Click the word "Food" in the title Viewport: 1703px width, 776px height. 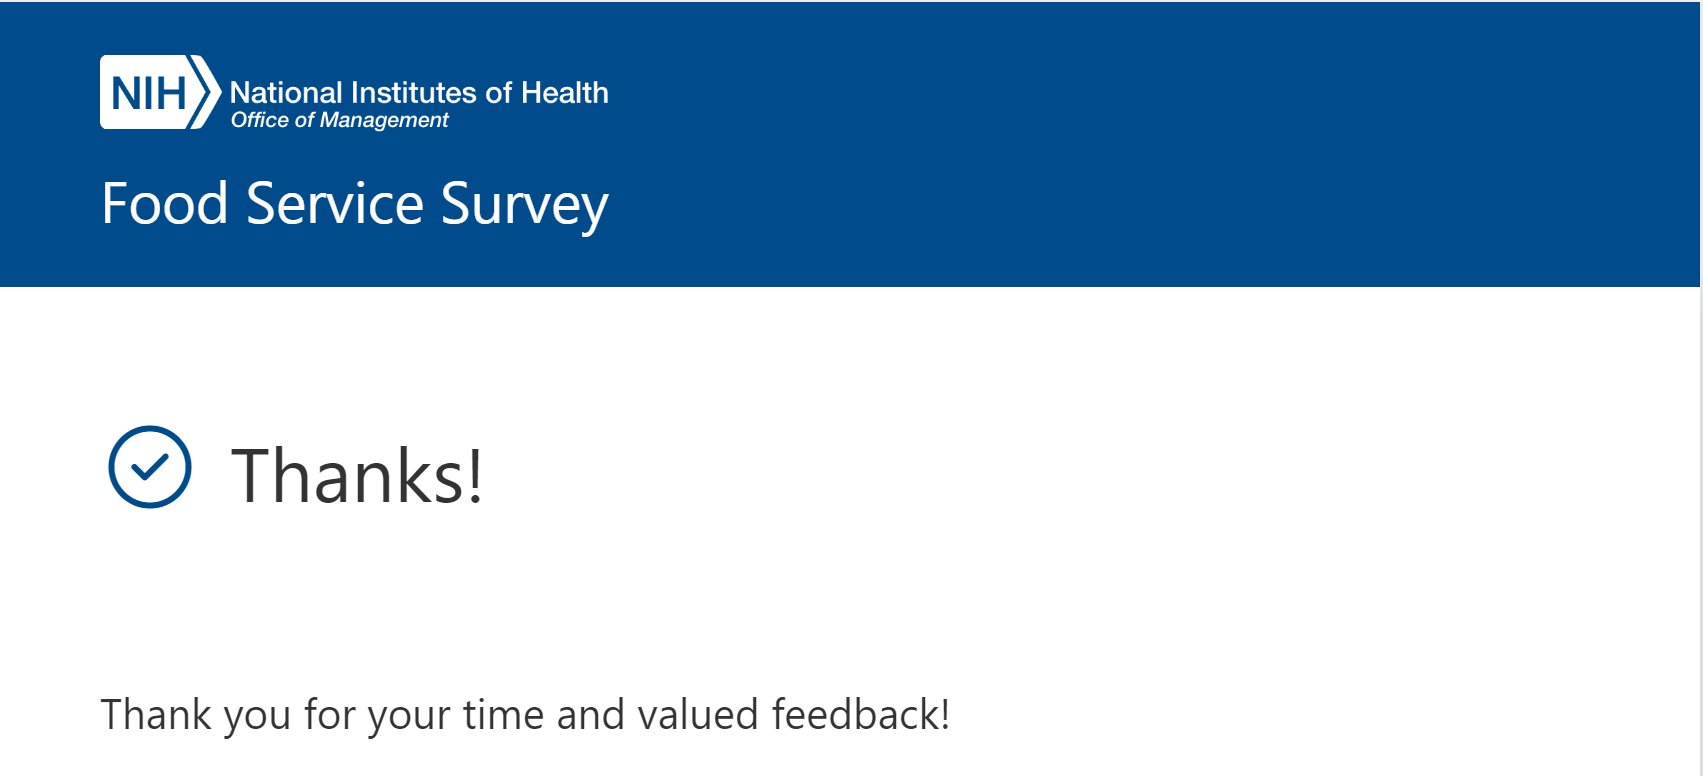point(165,204)
